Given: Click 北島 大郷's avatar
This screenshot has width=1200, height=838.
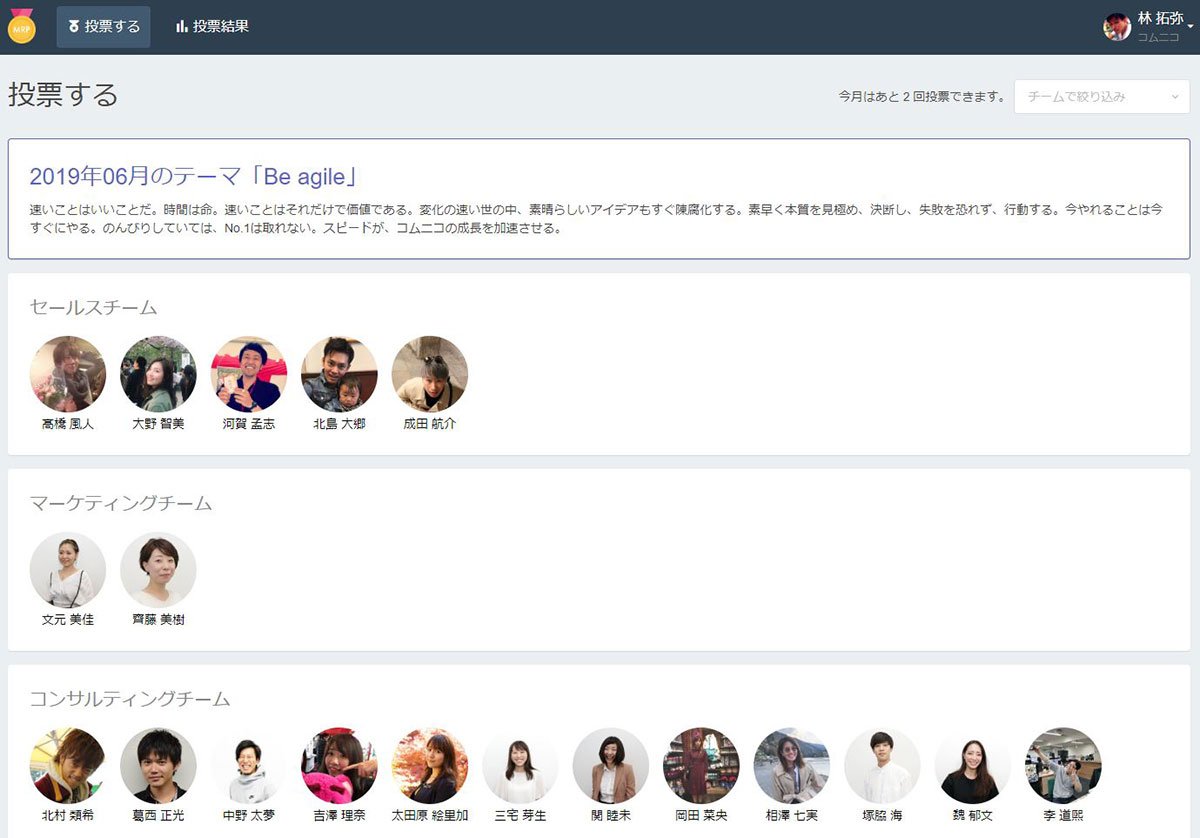Looking at the screenshot, I should point(339,374).
